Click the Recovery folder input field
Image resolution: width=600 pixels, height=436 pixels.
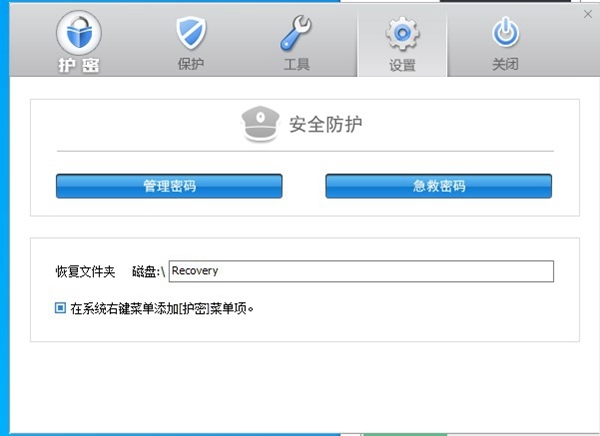pos(361,271)
